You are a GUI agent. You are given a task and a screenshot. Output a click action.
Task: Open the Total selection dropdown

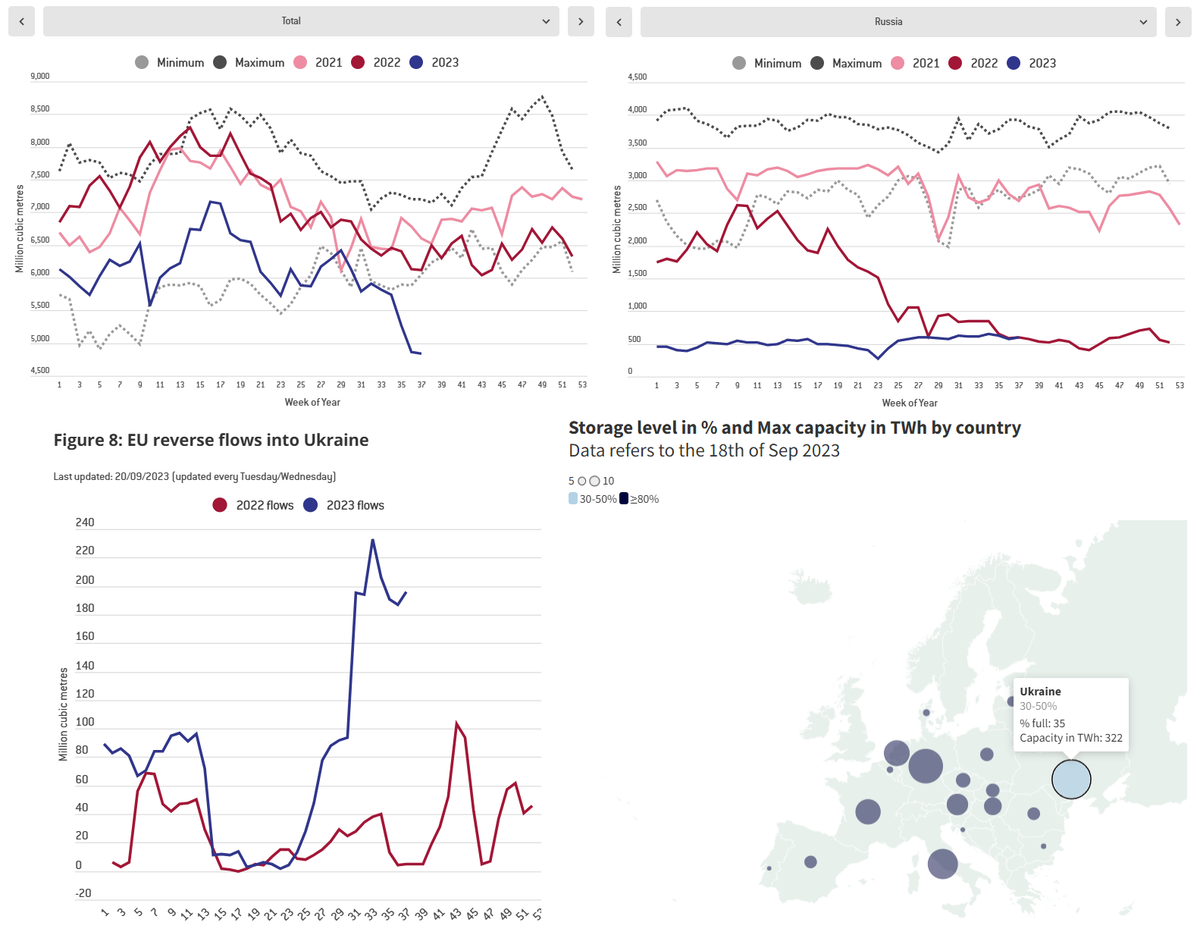point(301,21)
